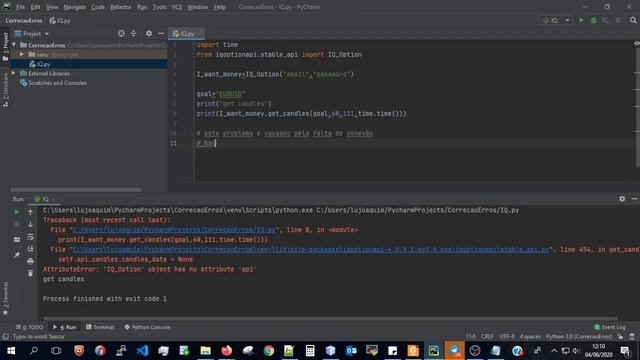Toggle Structure tool window sidebar button
Screen dimensions: 640x360
5,90
